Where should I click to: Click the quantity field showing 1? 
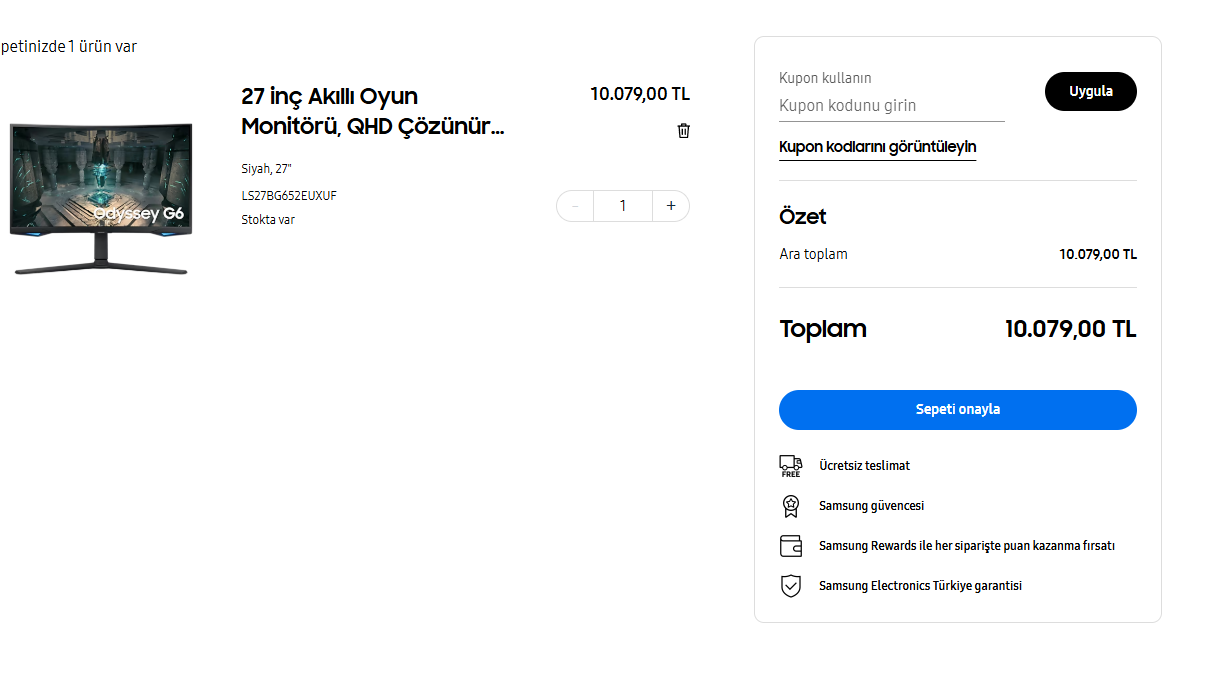pos(623,206)
